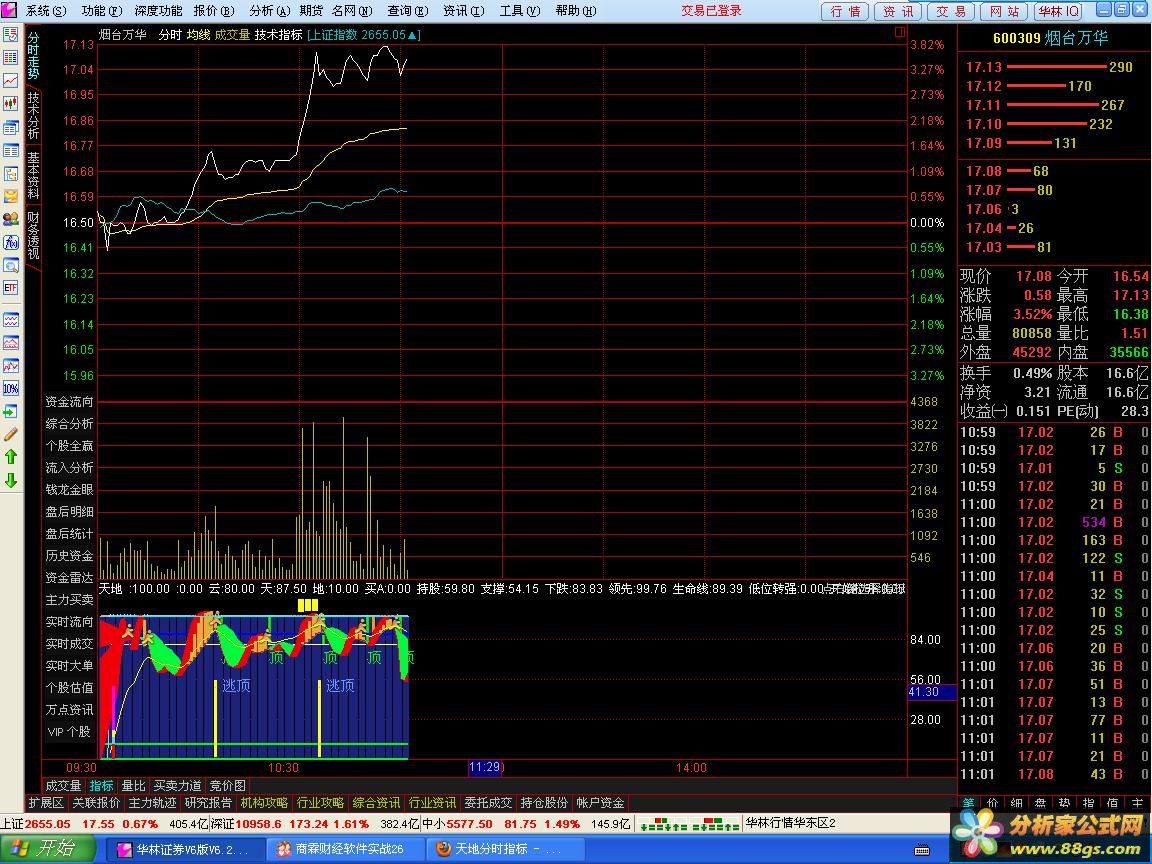Click the blue list report icon
Screen dimensions: 1152x864
click(10, 151)
